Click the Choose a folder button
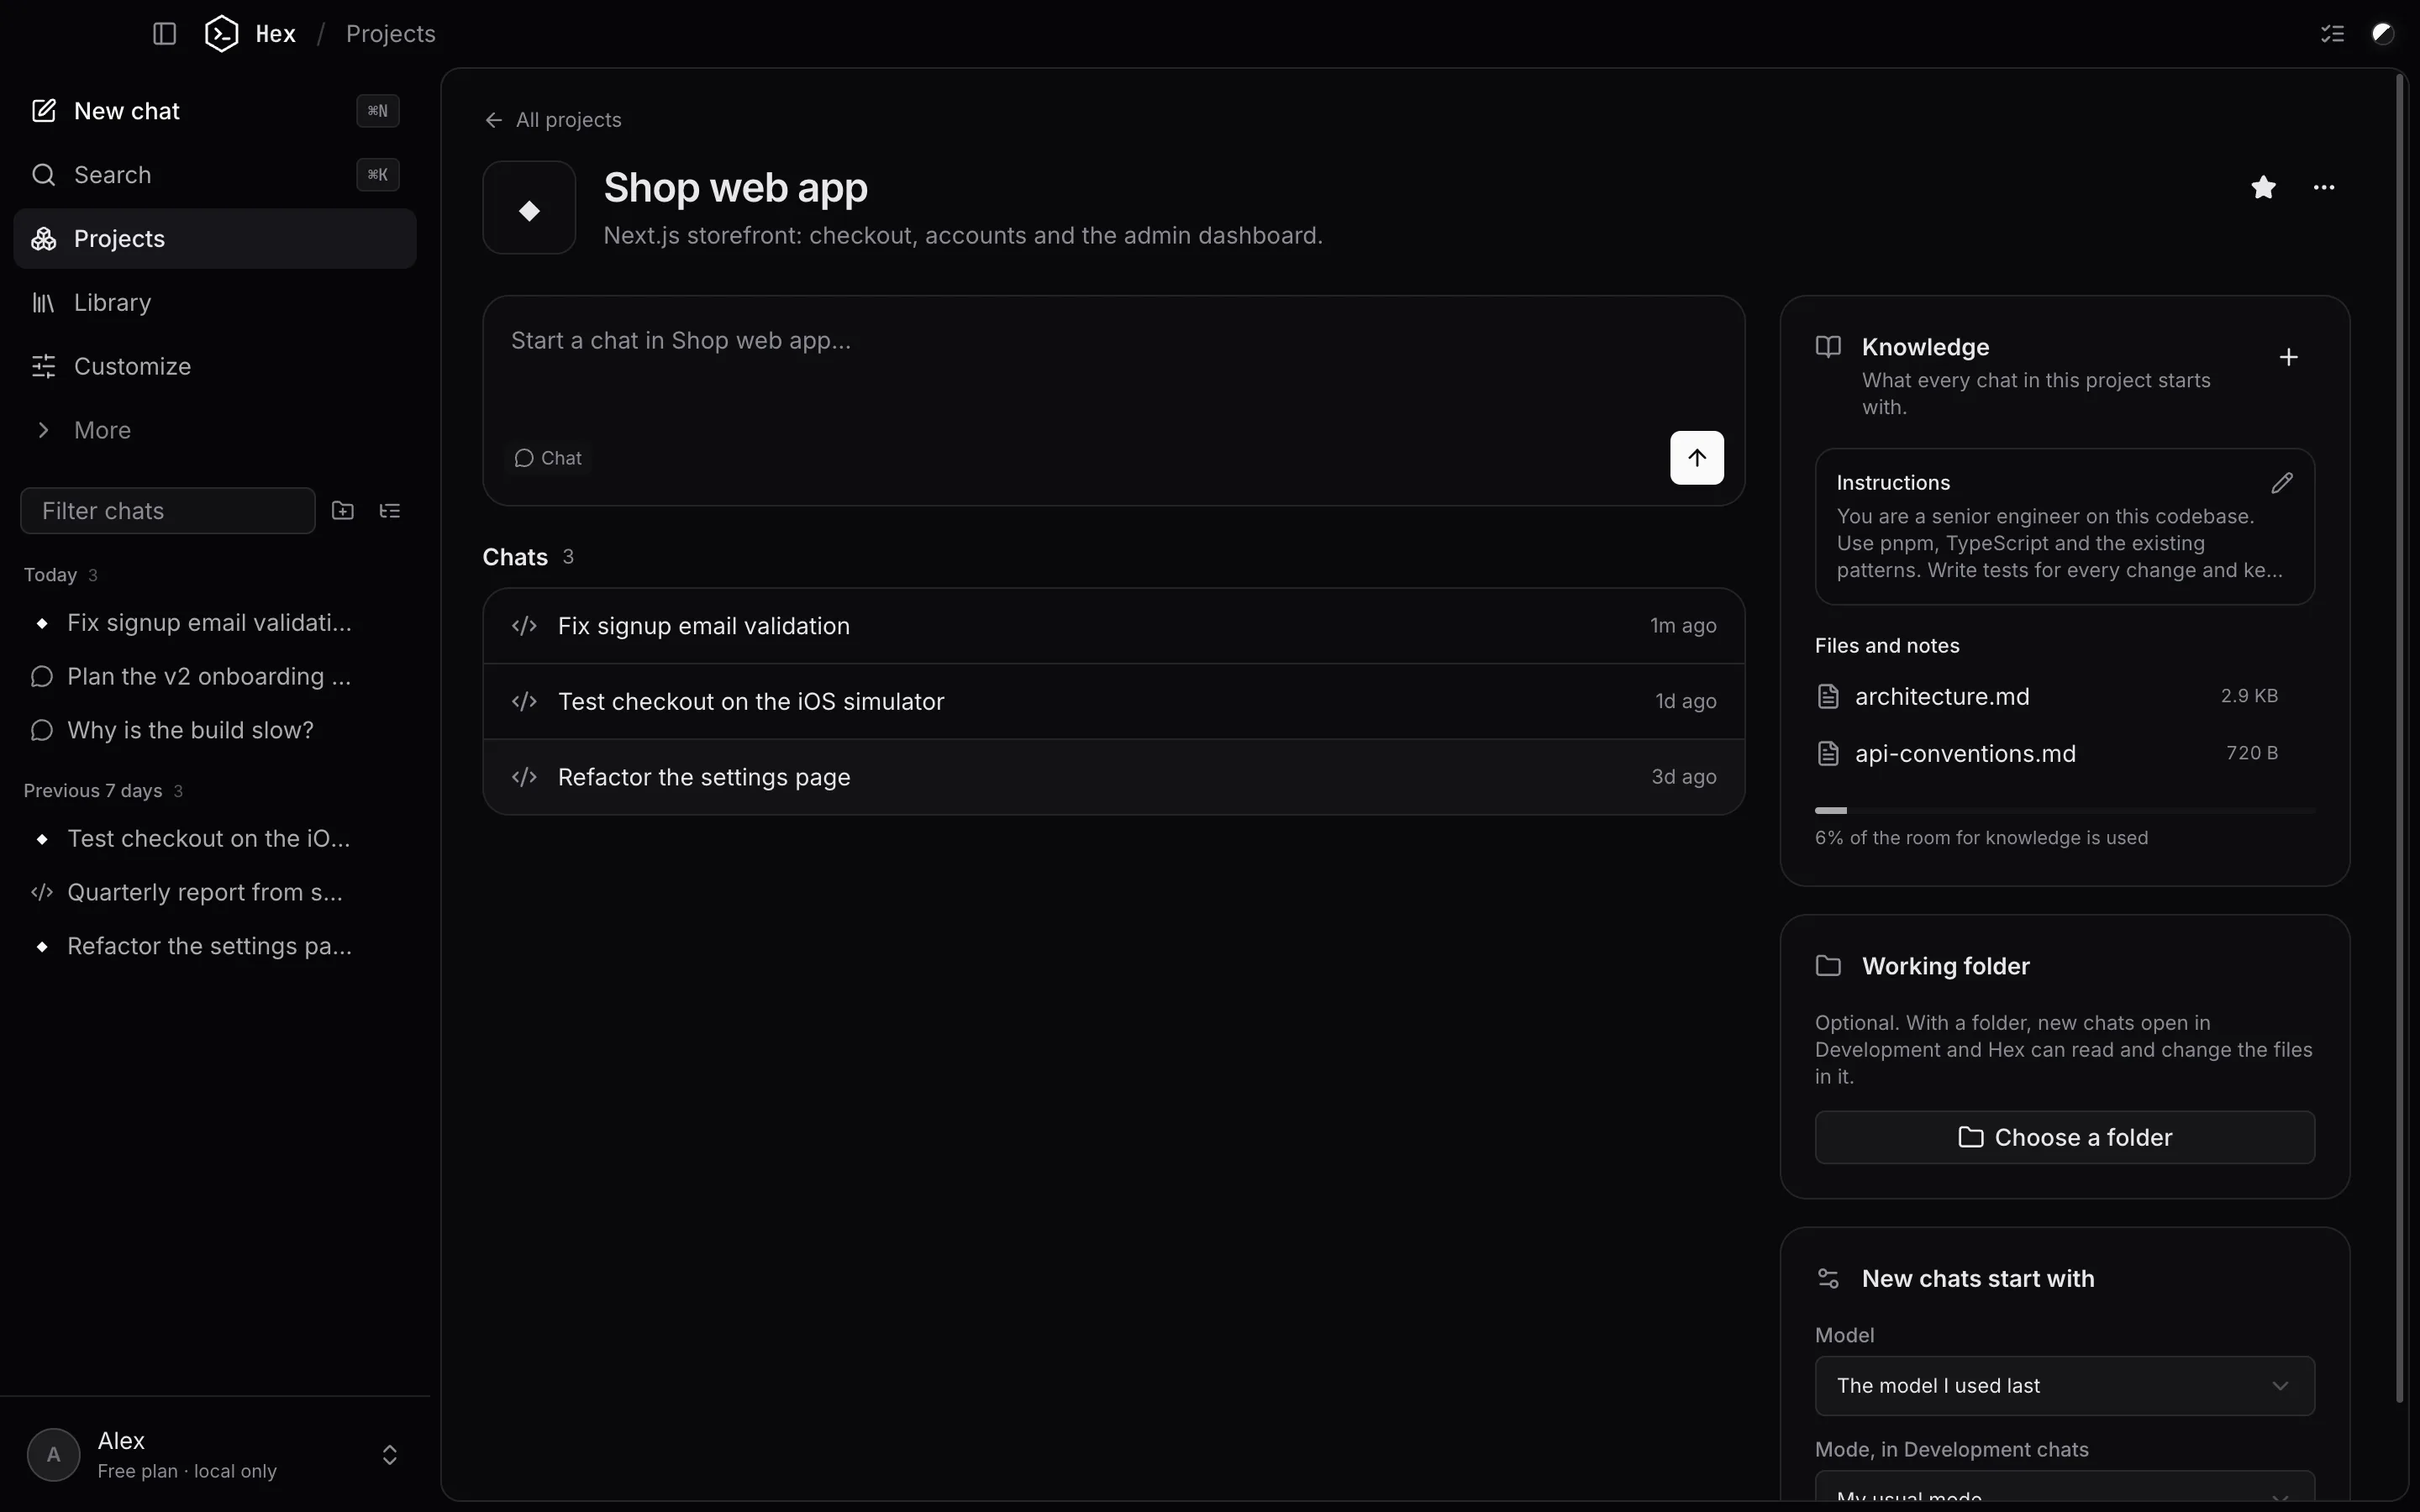 [x=2064, y=1137]
